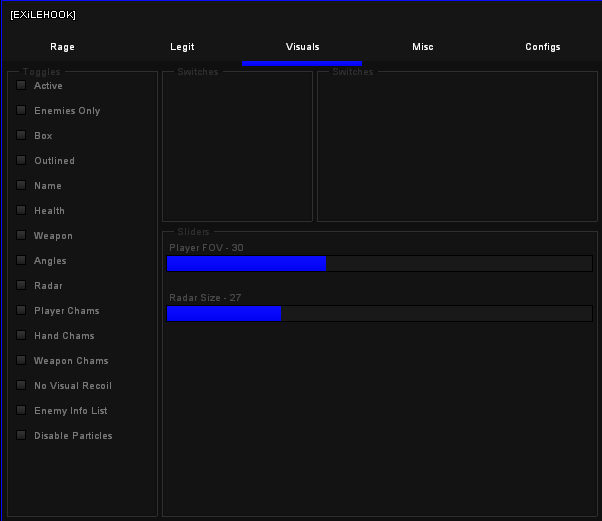Check the Angles option
The width and height of the screenshot is (602, 521).
point(21,260)
